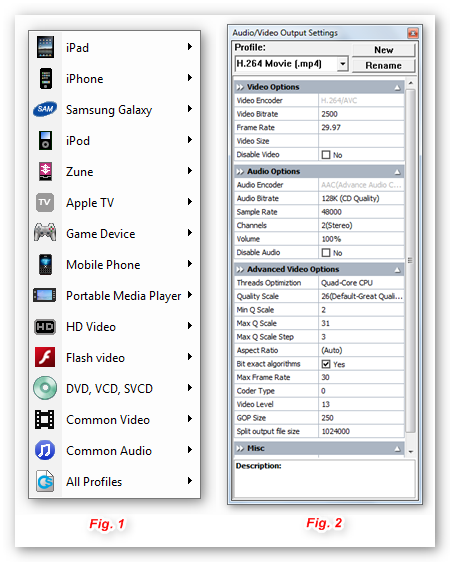450x562 pixels.
Task: Click the Rename profile button
Action: (x=383, y=65)
